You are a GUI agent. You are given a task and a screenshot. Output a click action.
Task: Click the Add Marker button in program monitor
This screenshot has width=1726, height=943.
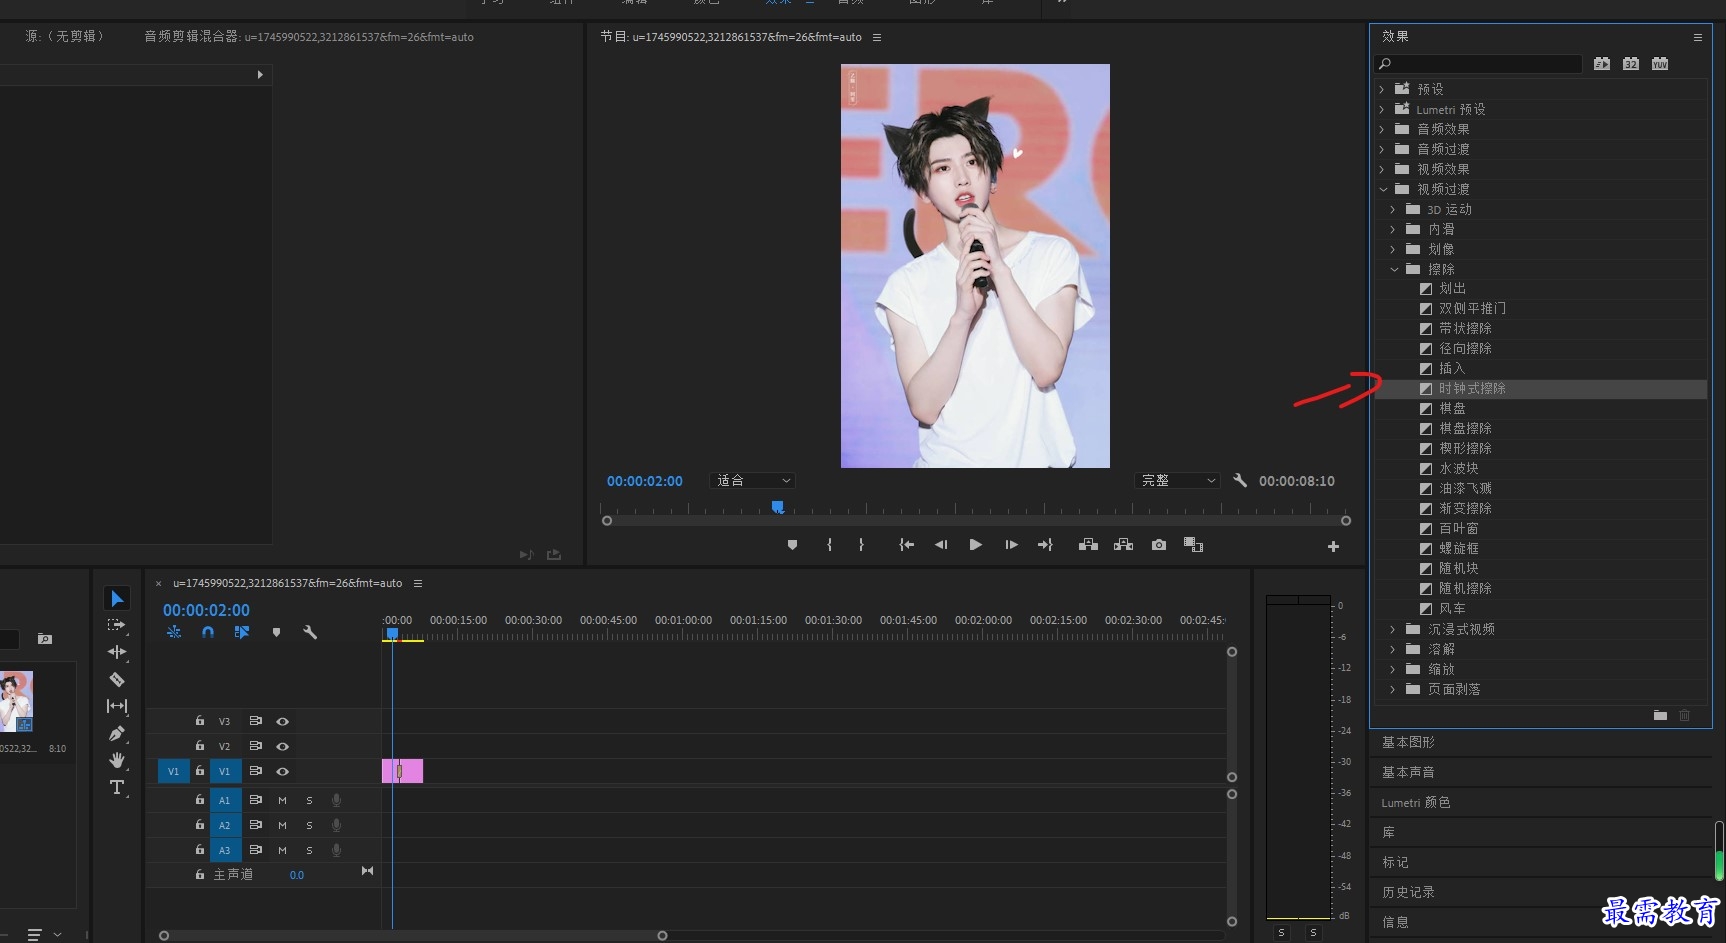tap(792, 545)
